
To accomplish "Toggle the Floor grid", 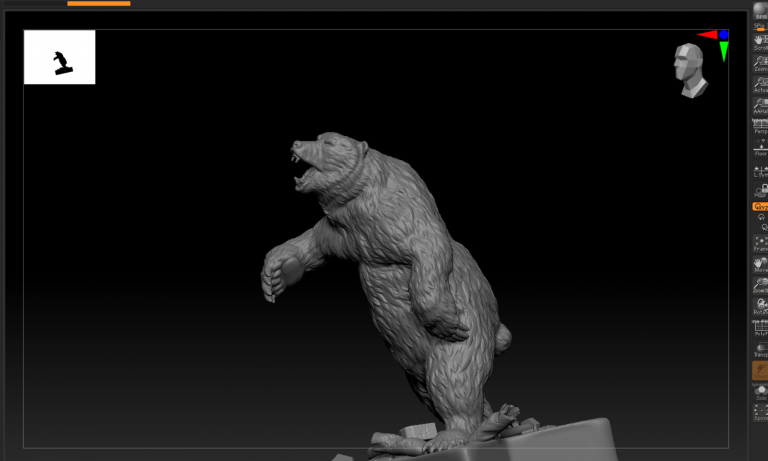I will pos(761,148).
